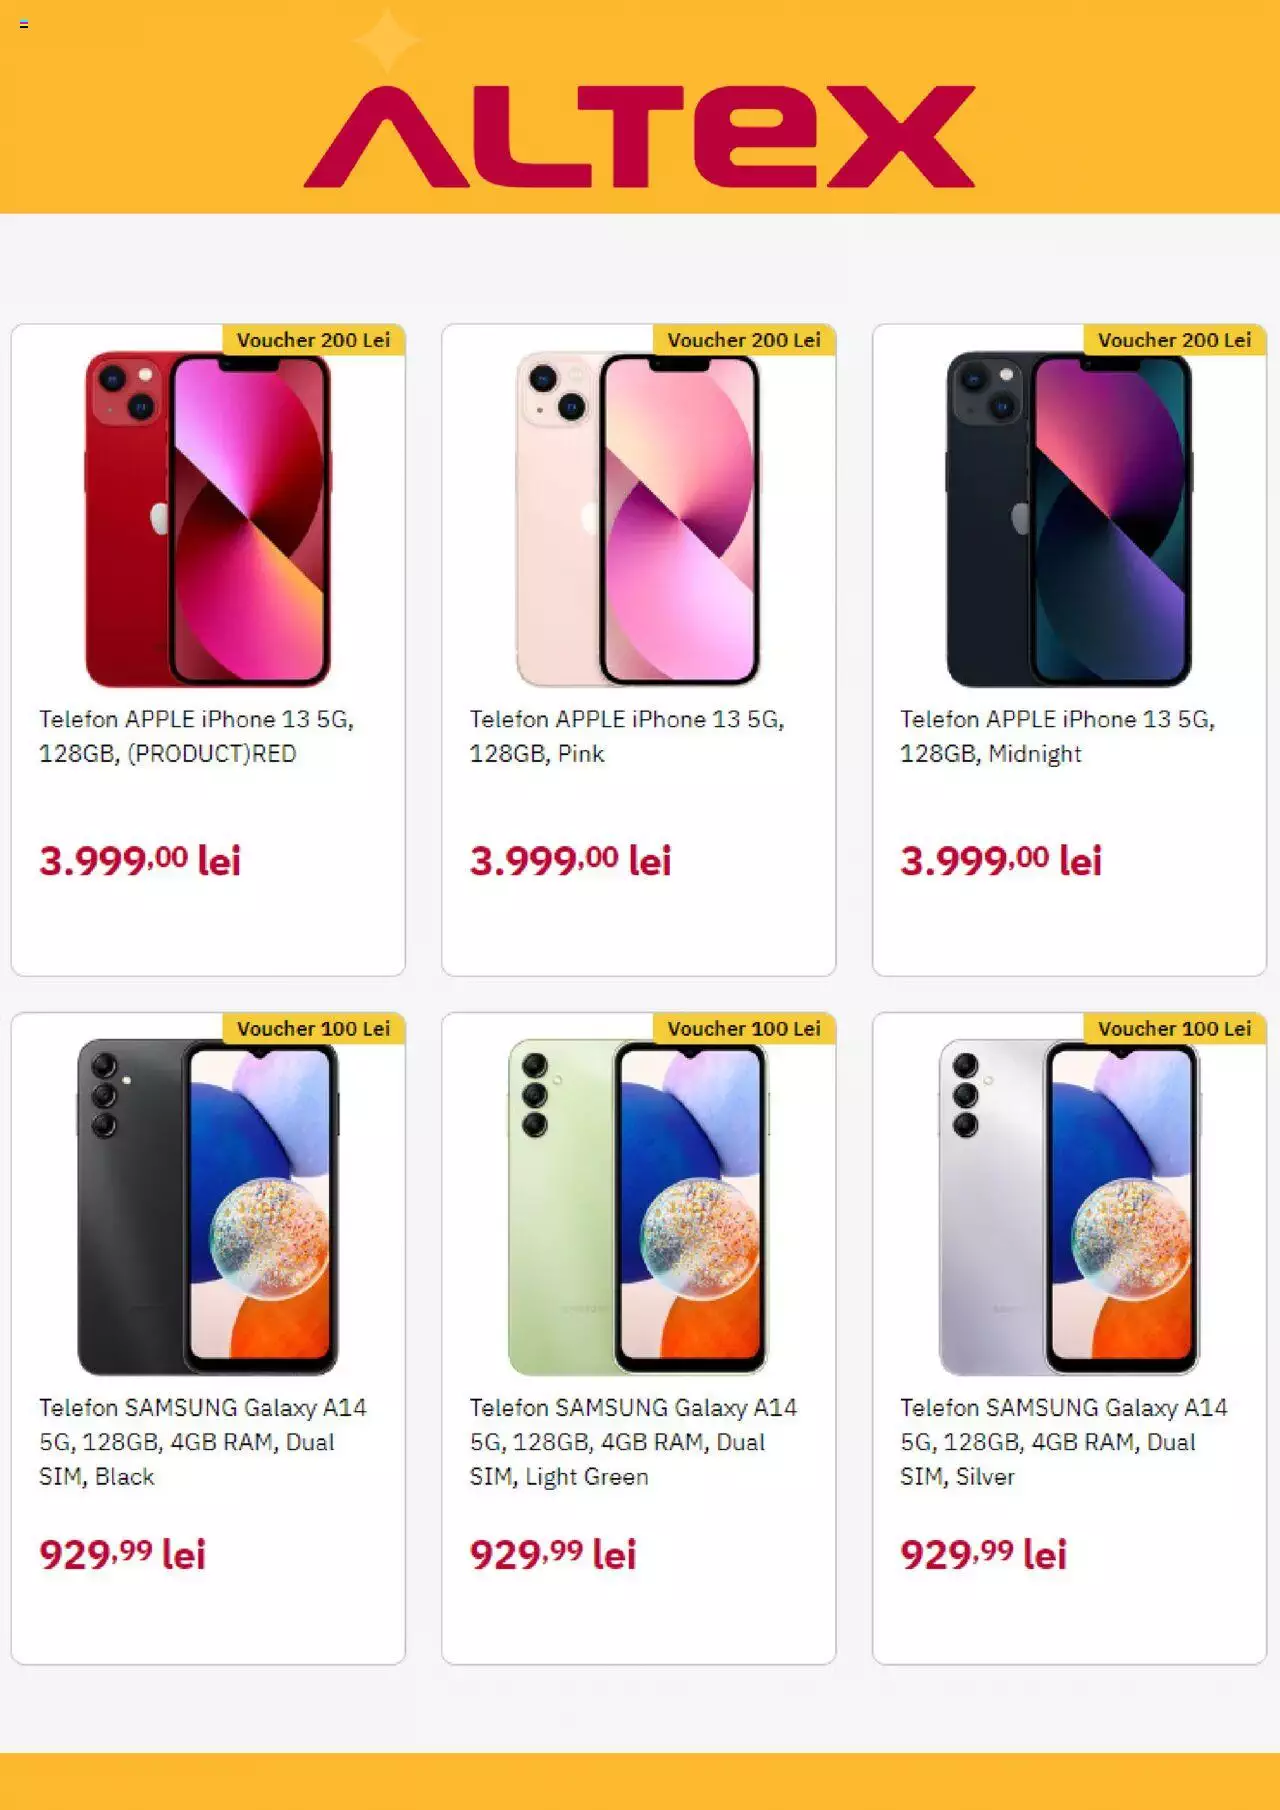This screenshot has width=1280, height=1810.
Task: Open the Galaxy A14 Light Green title
Action: [633, 1442]
